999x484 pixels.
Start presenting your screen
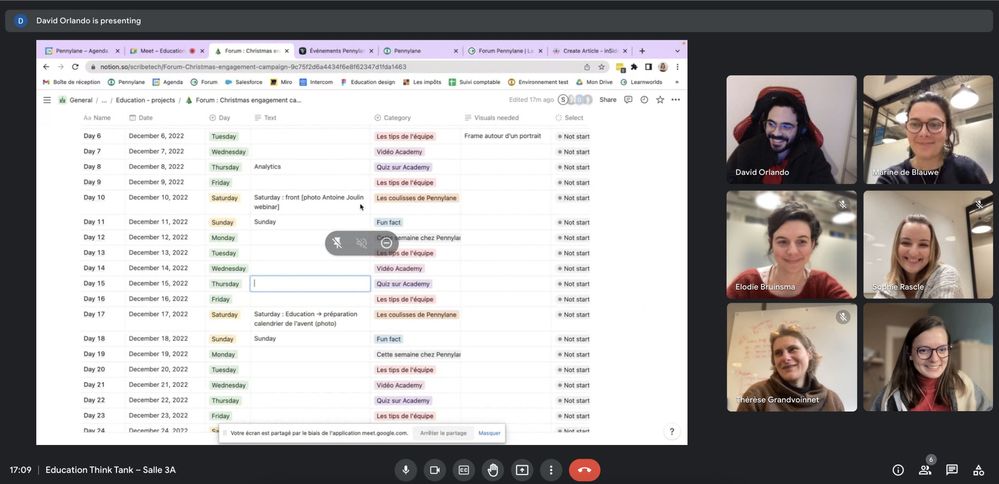click(521, 470)
